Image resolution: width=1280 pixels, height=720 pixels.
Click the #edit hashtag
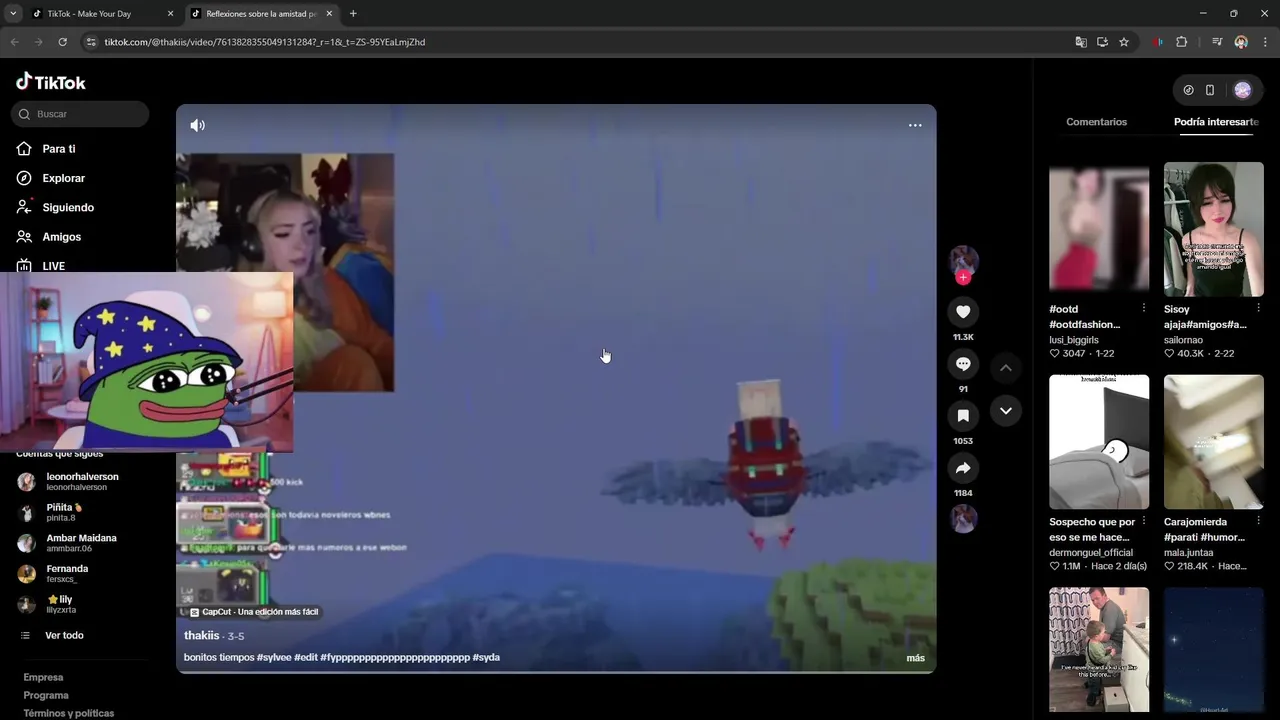[x=305, y=657]
